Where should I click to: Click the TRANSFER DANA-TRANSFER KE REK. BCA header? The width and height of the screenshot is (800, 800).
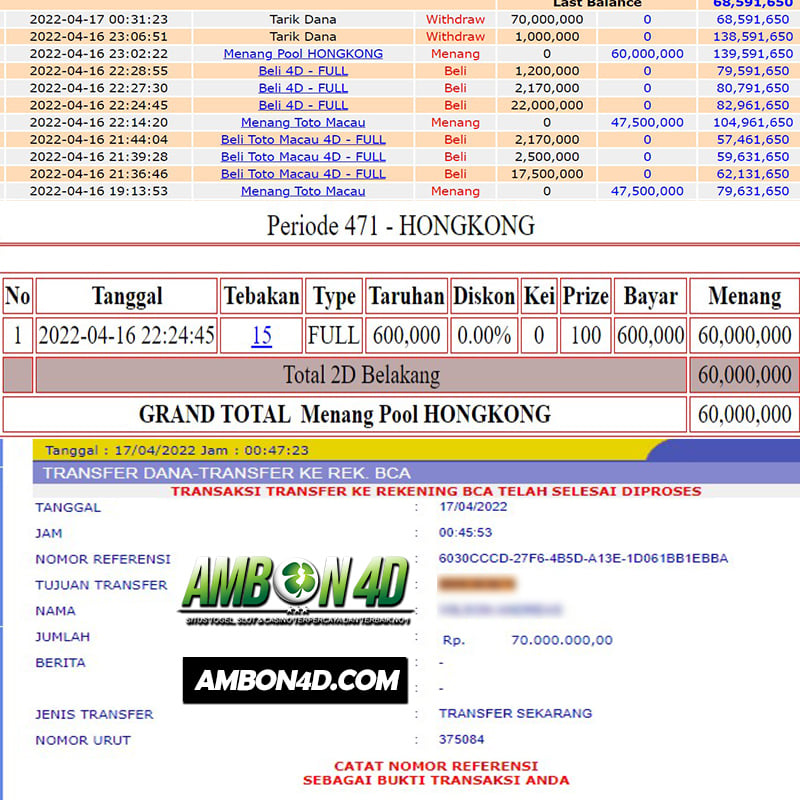(227, 473)
